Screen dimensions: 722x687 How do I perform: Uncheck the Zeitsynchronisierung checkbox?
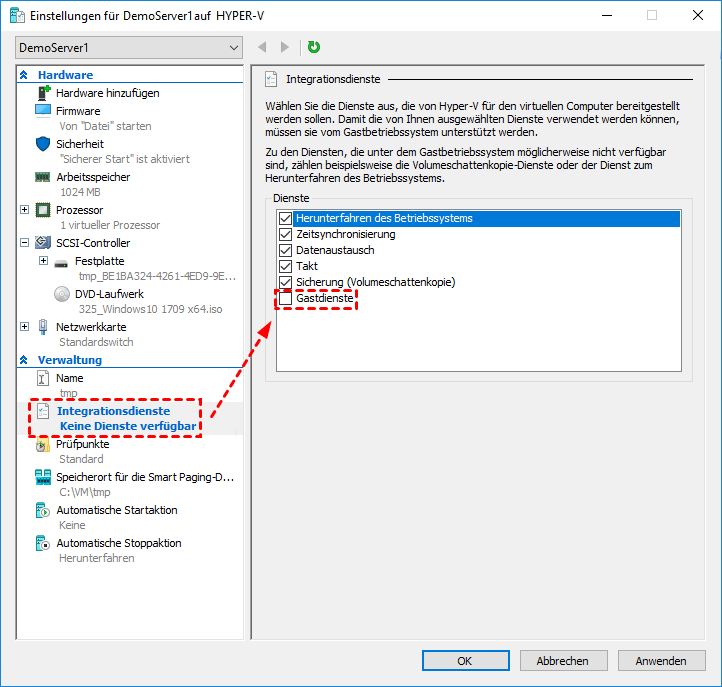[285, 234]
